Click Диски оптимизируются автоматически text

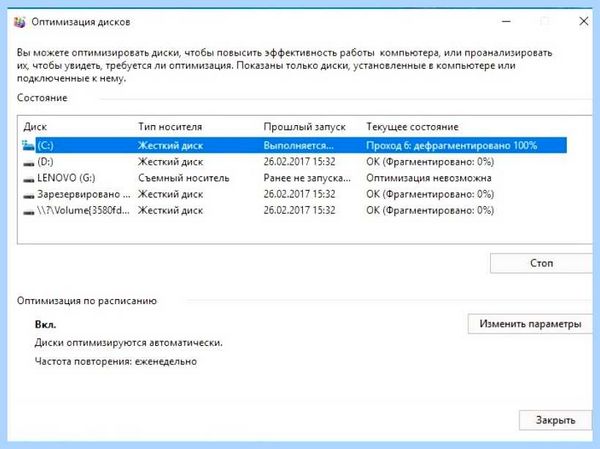point(129,343)
